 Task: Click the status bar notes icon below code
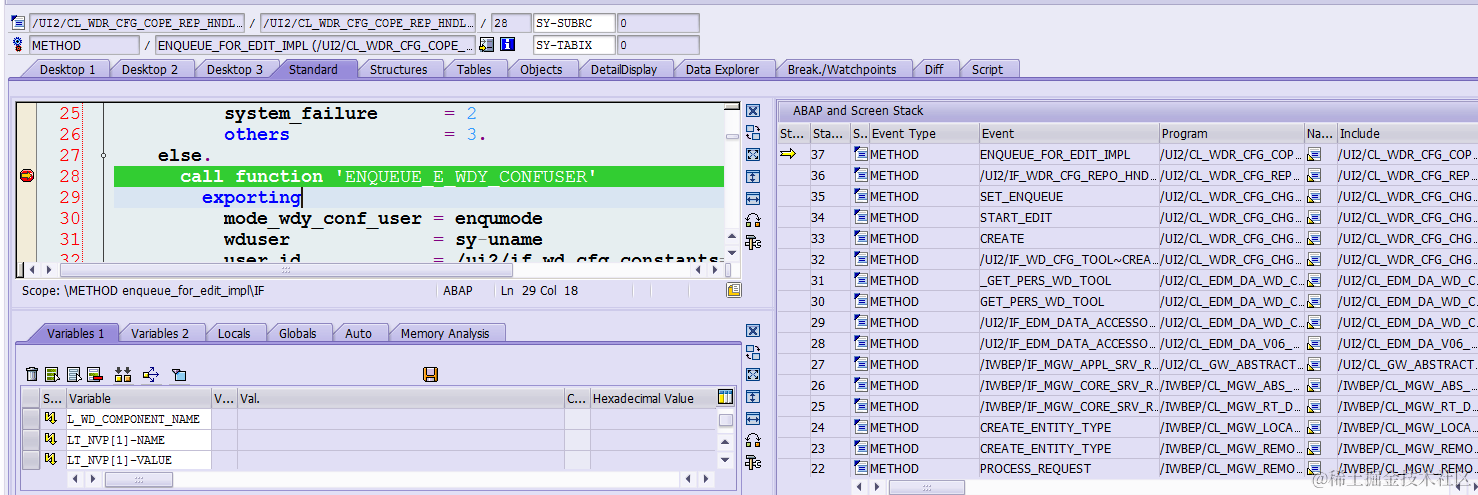pos(734,290)
